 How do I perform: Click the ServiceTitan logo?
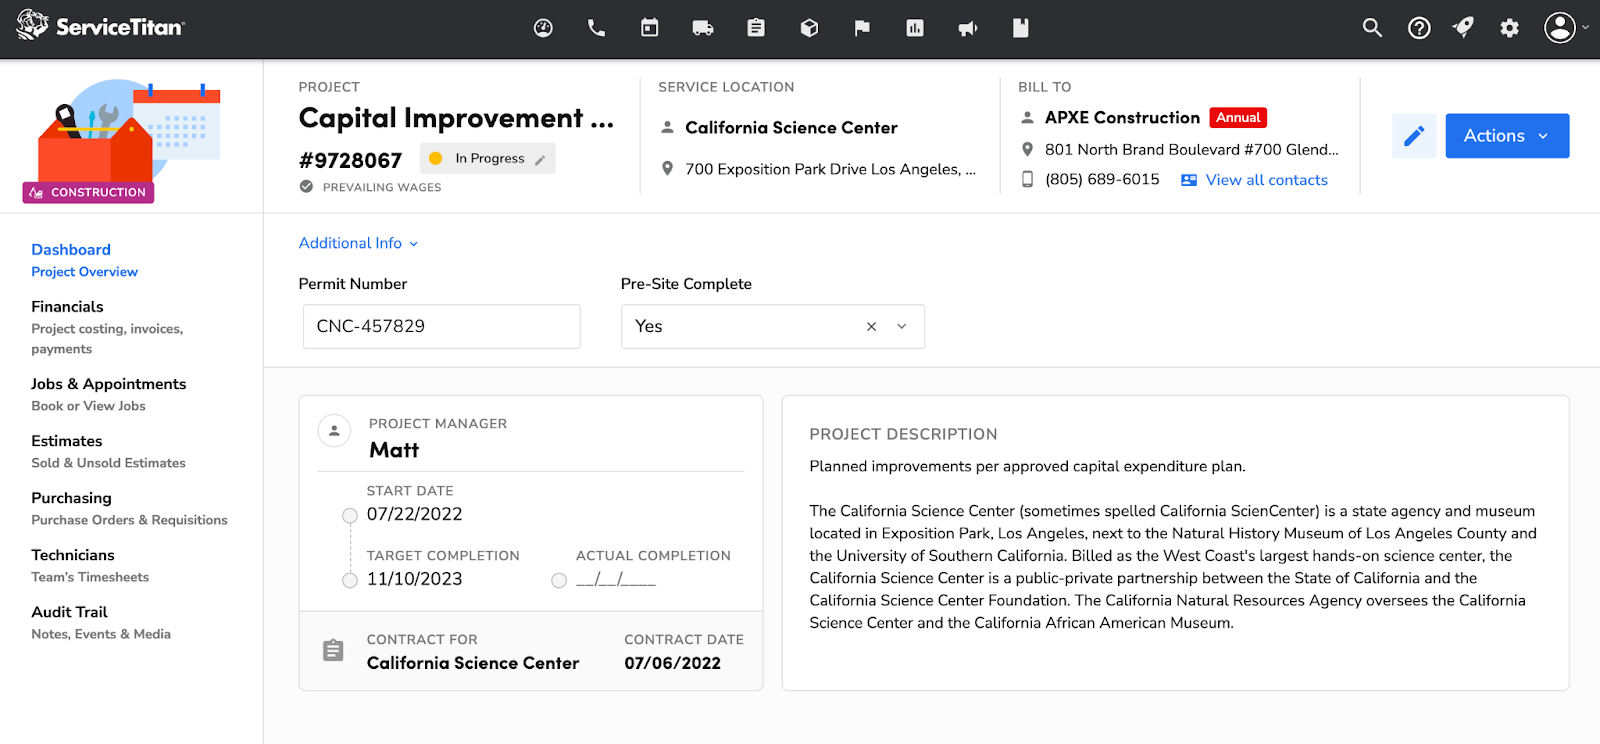coord(101,27)
